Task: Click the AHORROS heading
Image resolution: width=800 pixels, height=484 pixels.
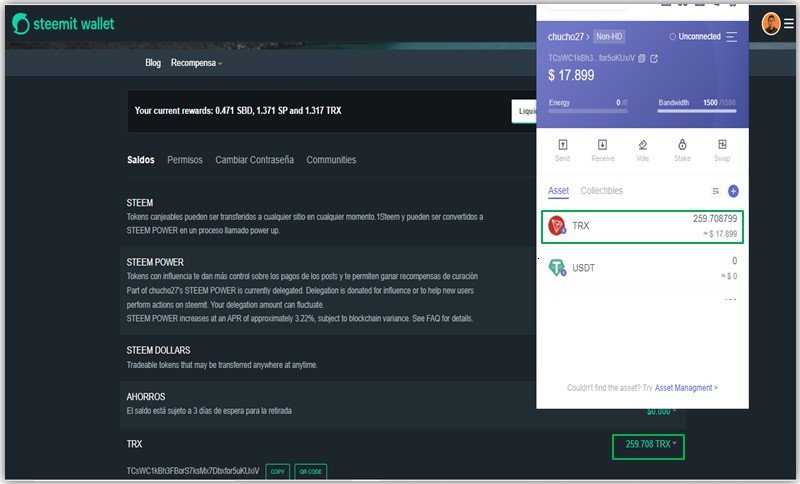Action: click(146, 397)
